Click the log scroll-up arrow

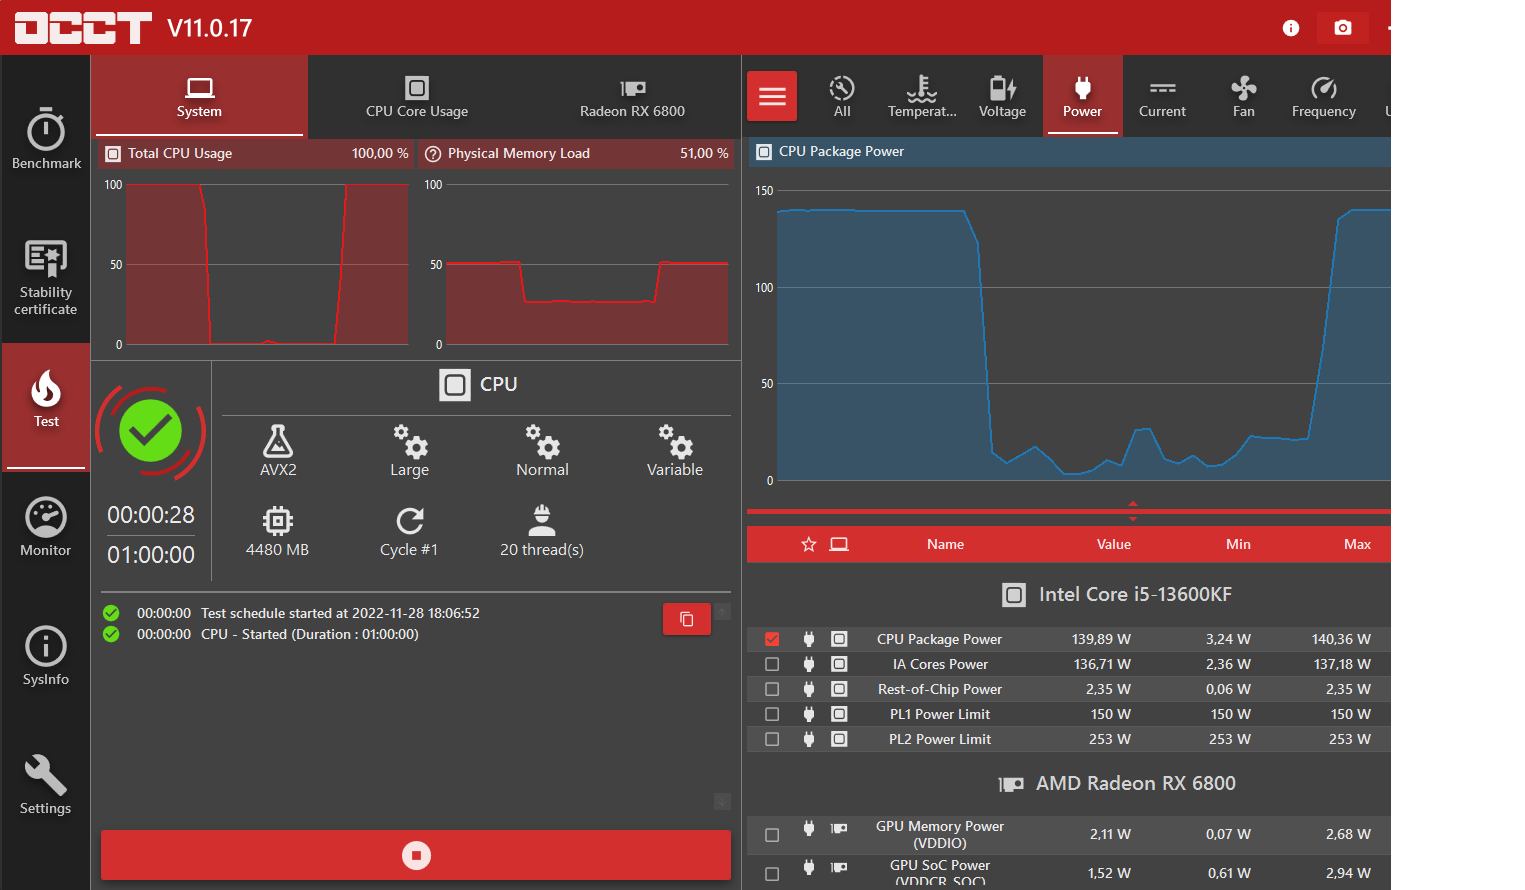point(722,611)
